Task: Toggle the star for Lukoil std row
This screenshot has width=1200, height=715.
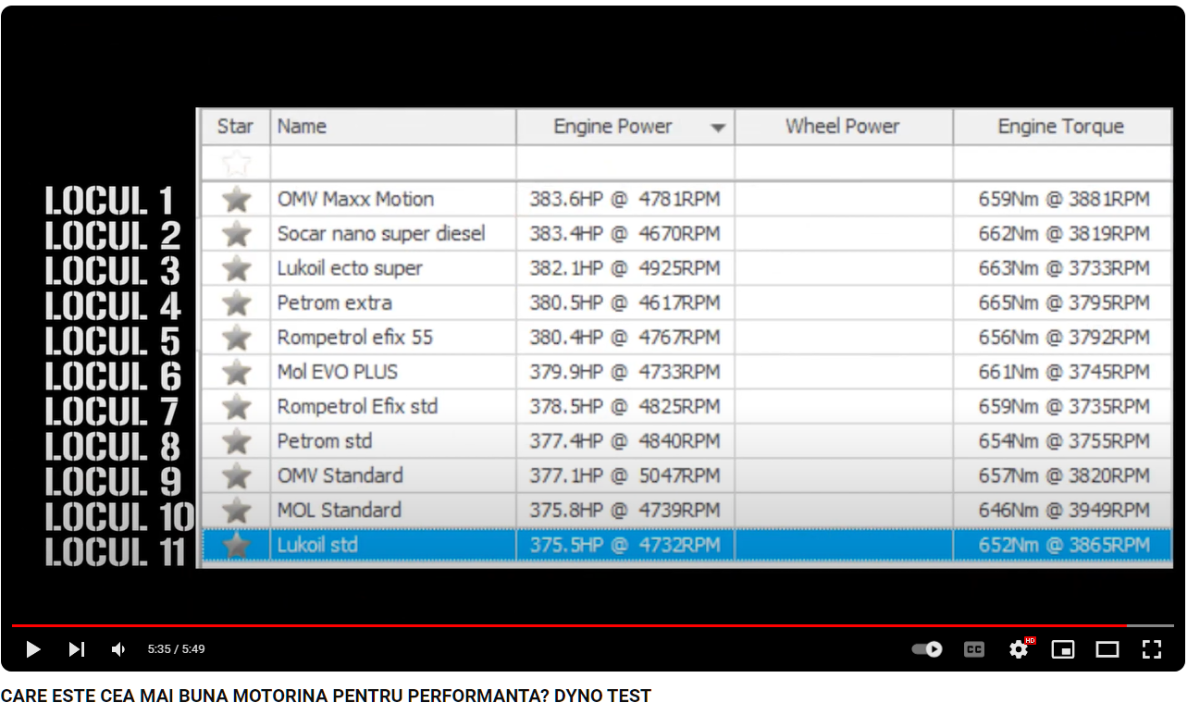Action: tap(236, 545)
